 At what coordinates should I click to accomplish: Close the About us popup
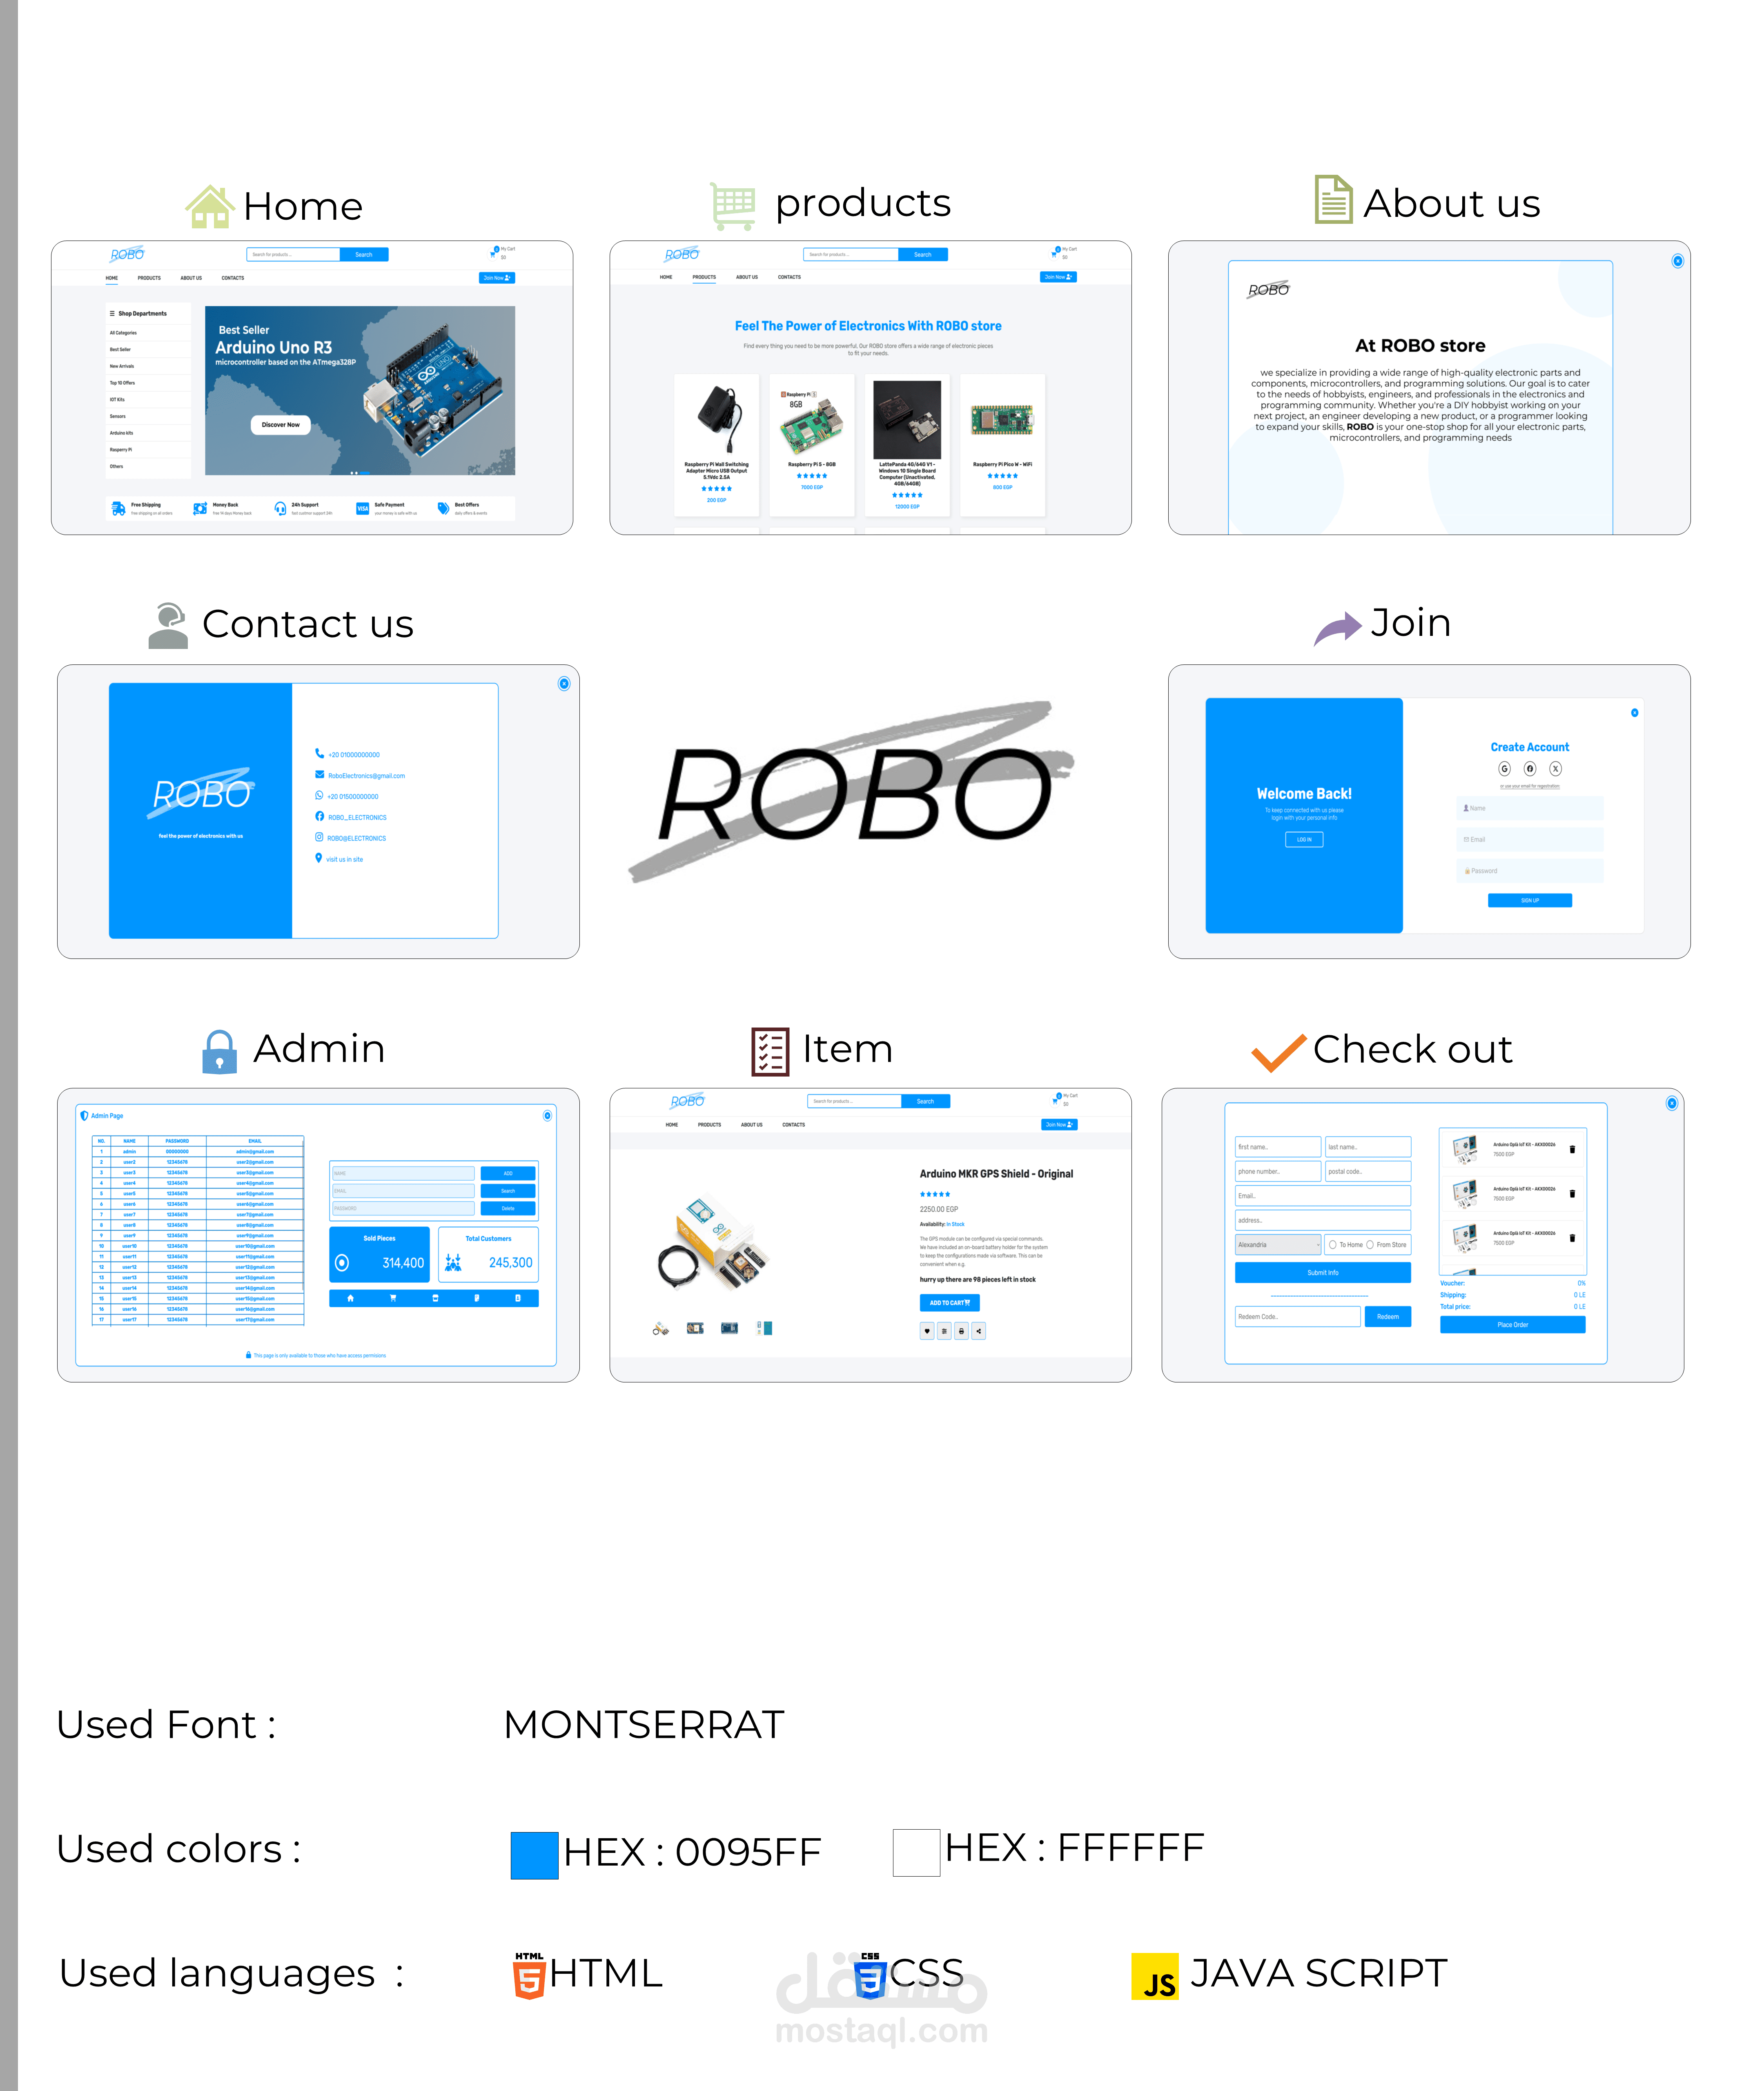pos(1677,261)
